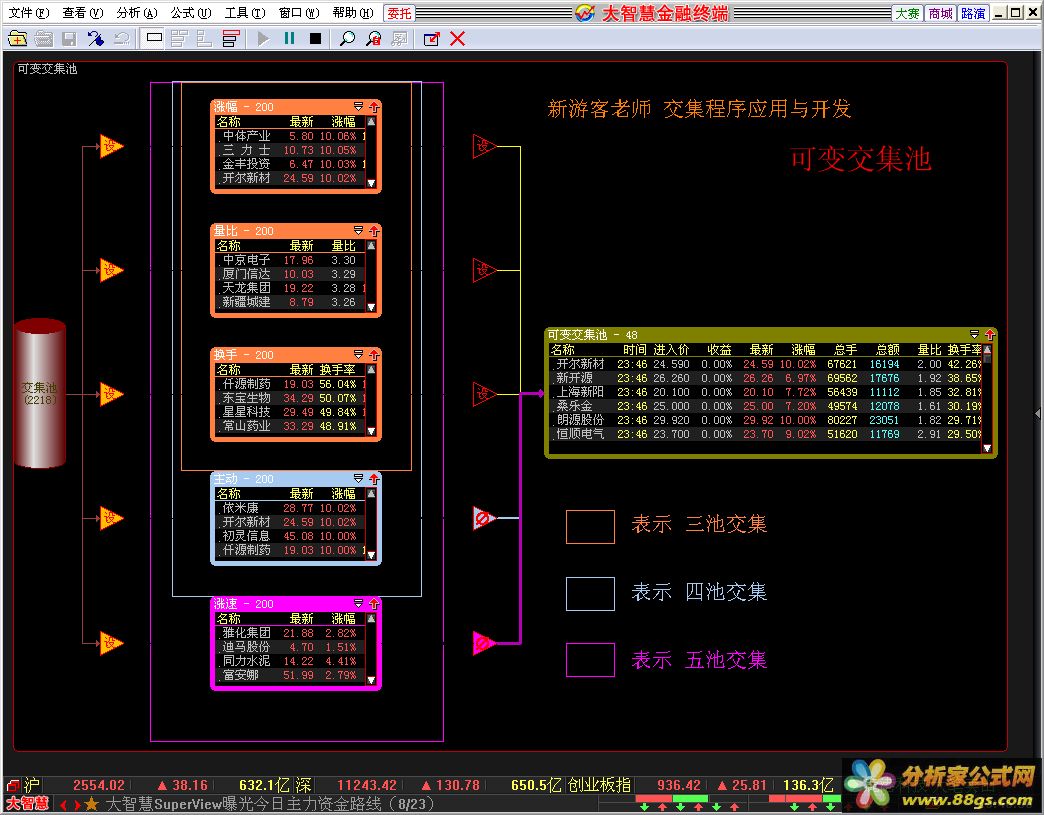Open the dropdown on 换手 - 200 panel header
Screen dimensions: 1044x815
click(358, 354)
